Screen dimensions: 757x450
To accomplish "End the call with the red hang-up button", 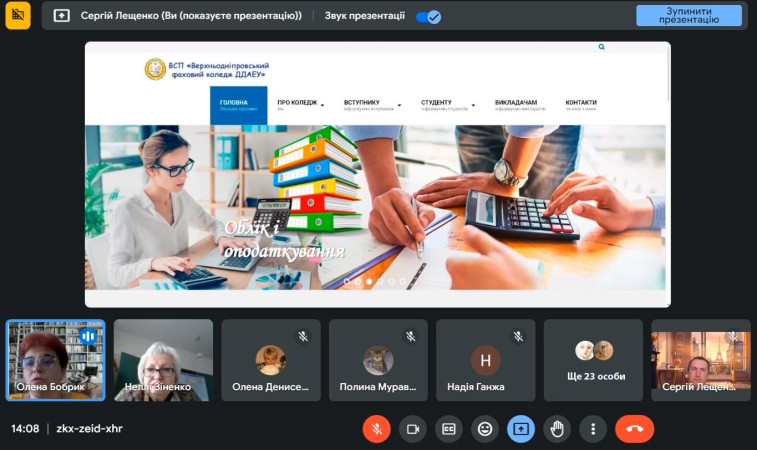I will click(634, 428).
